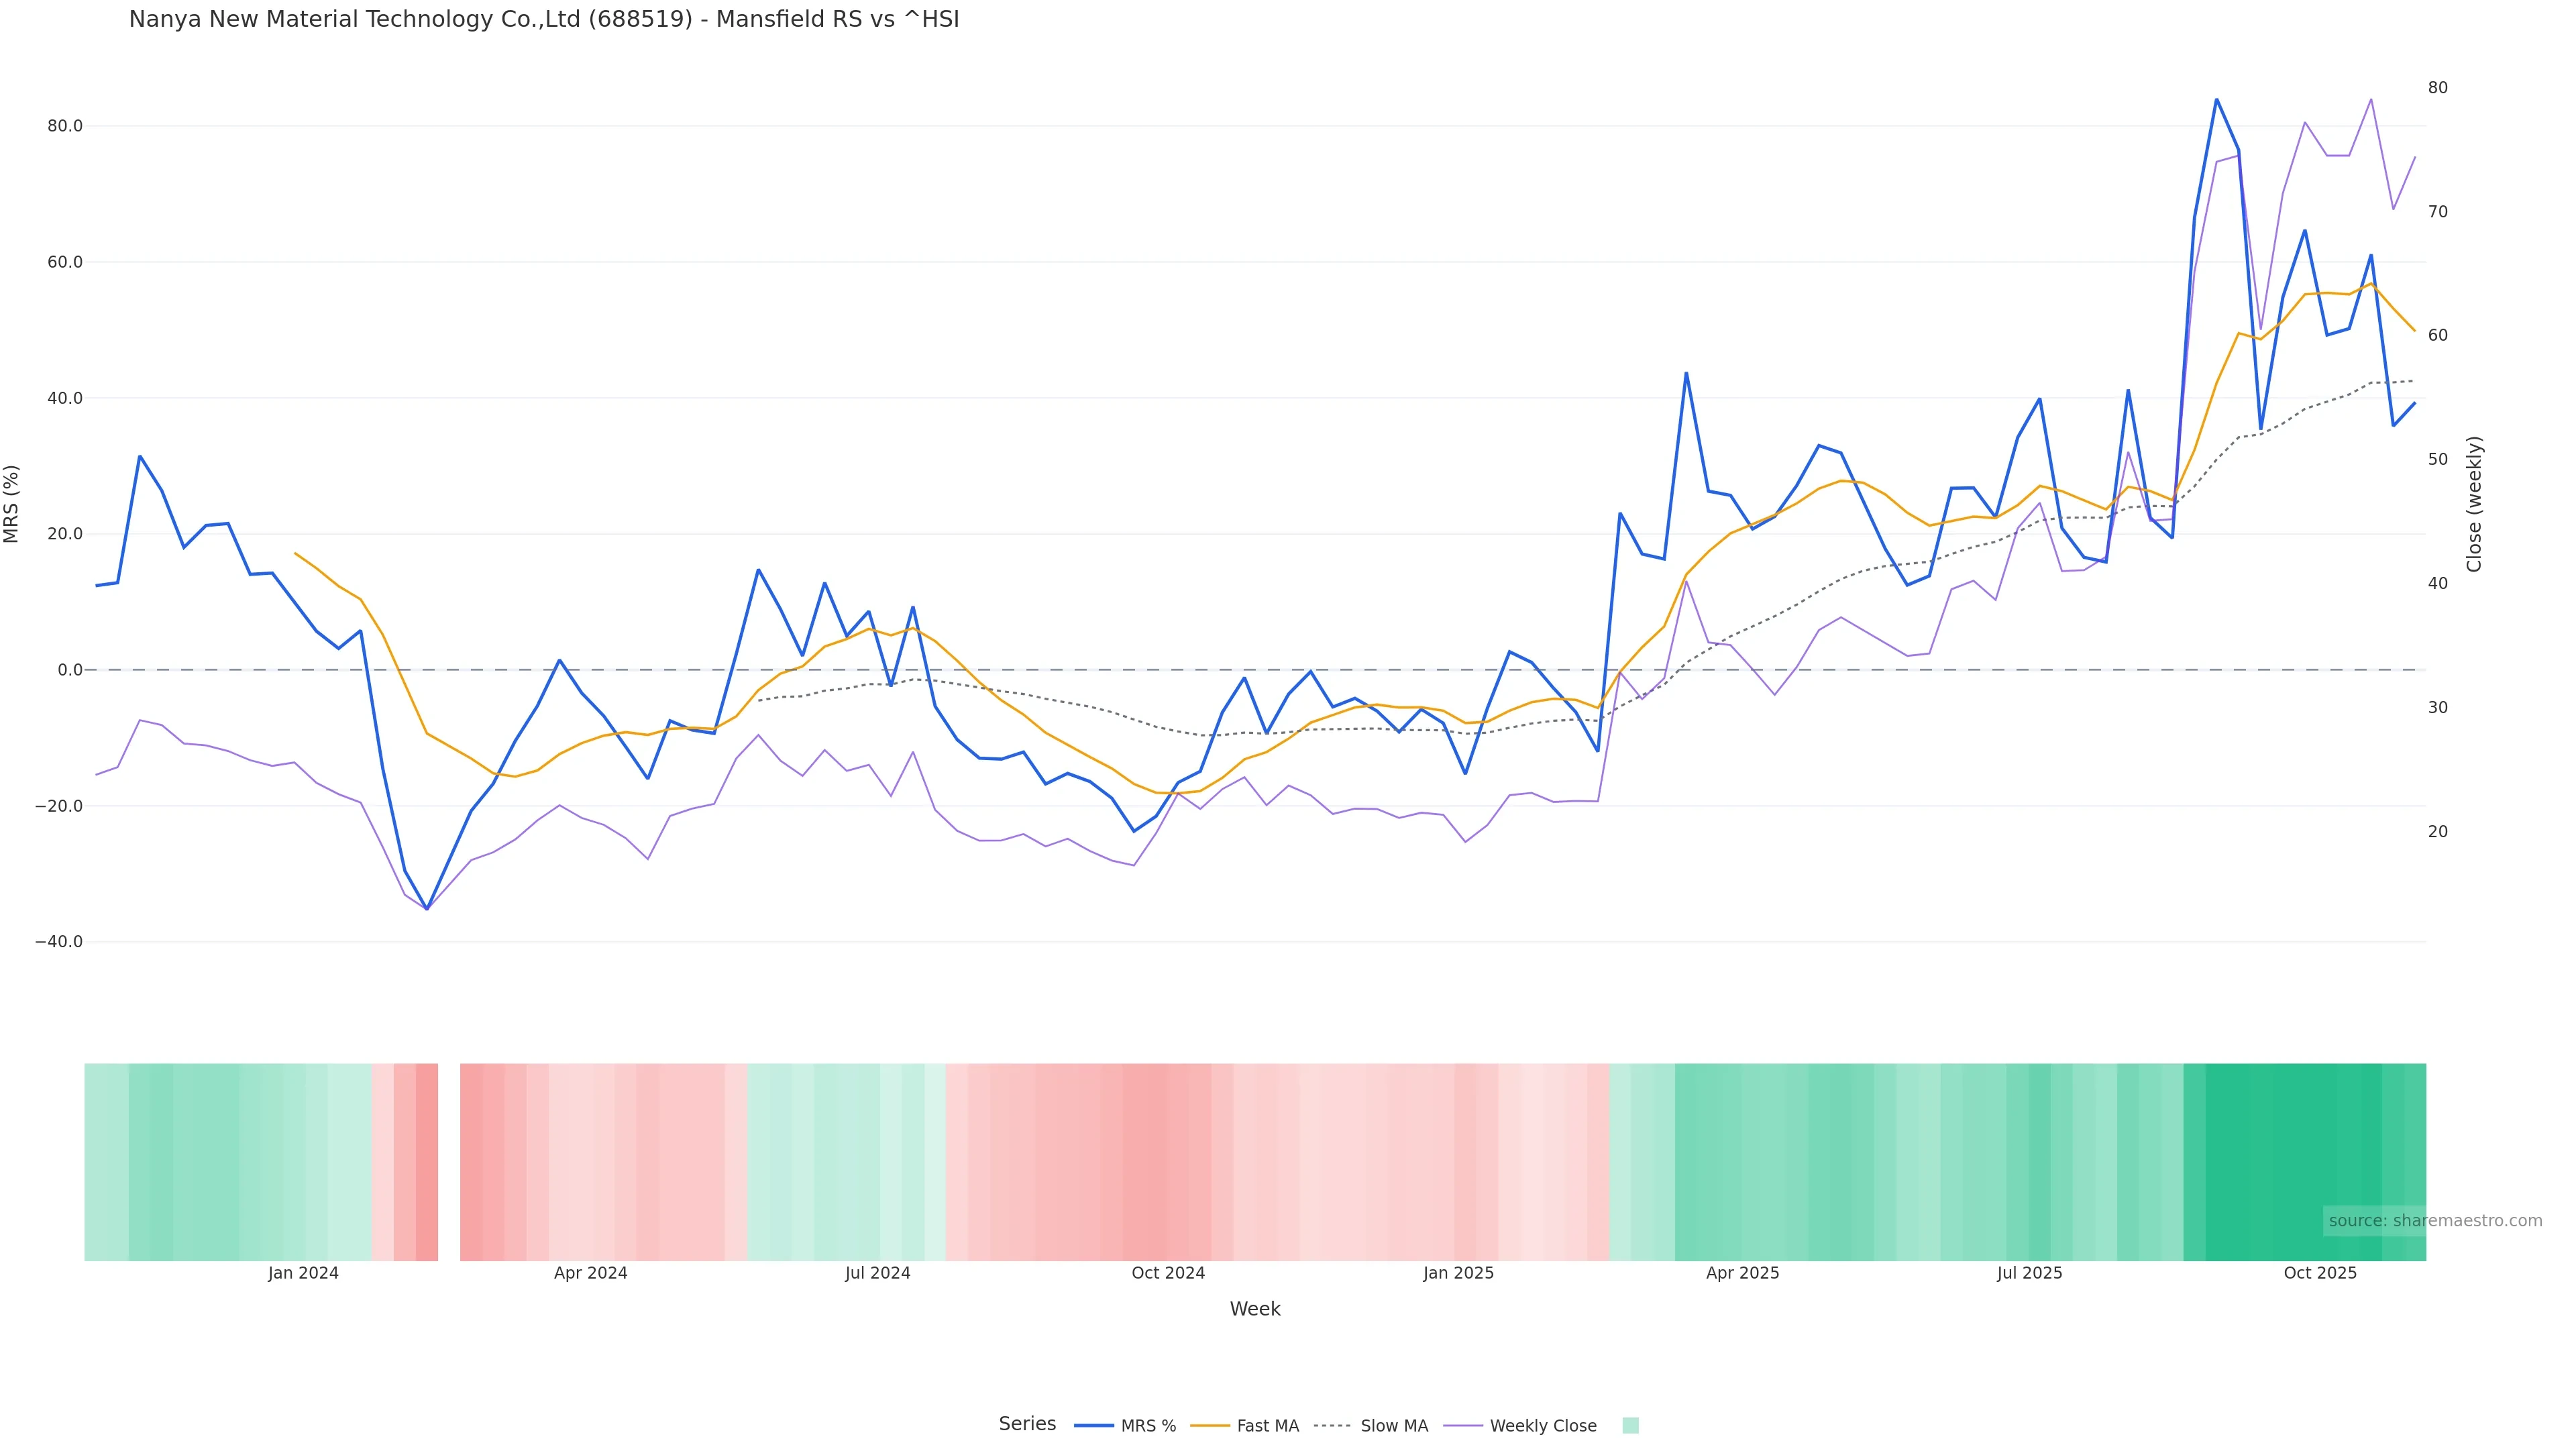
Task: Click the Nanya New Material chart title
Action: point(544,19)
